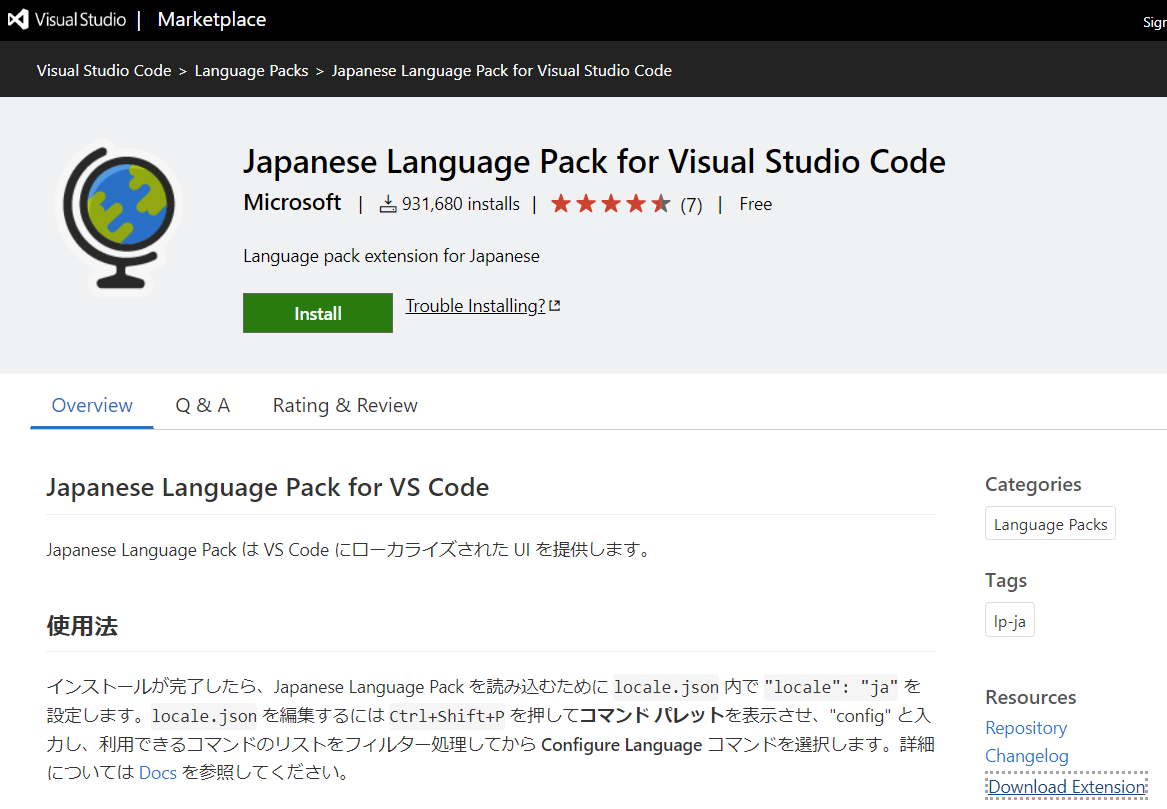Open the Rating & Review tab
This screenshot has width=1167, height=809.
345,406
